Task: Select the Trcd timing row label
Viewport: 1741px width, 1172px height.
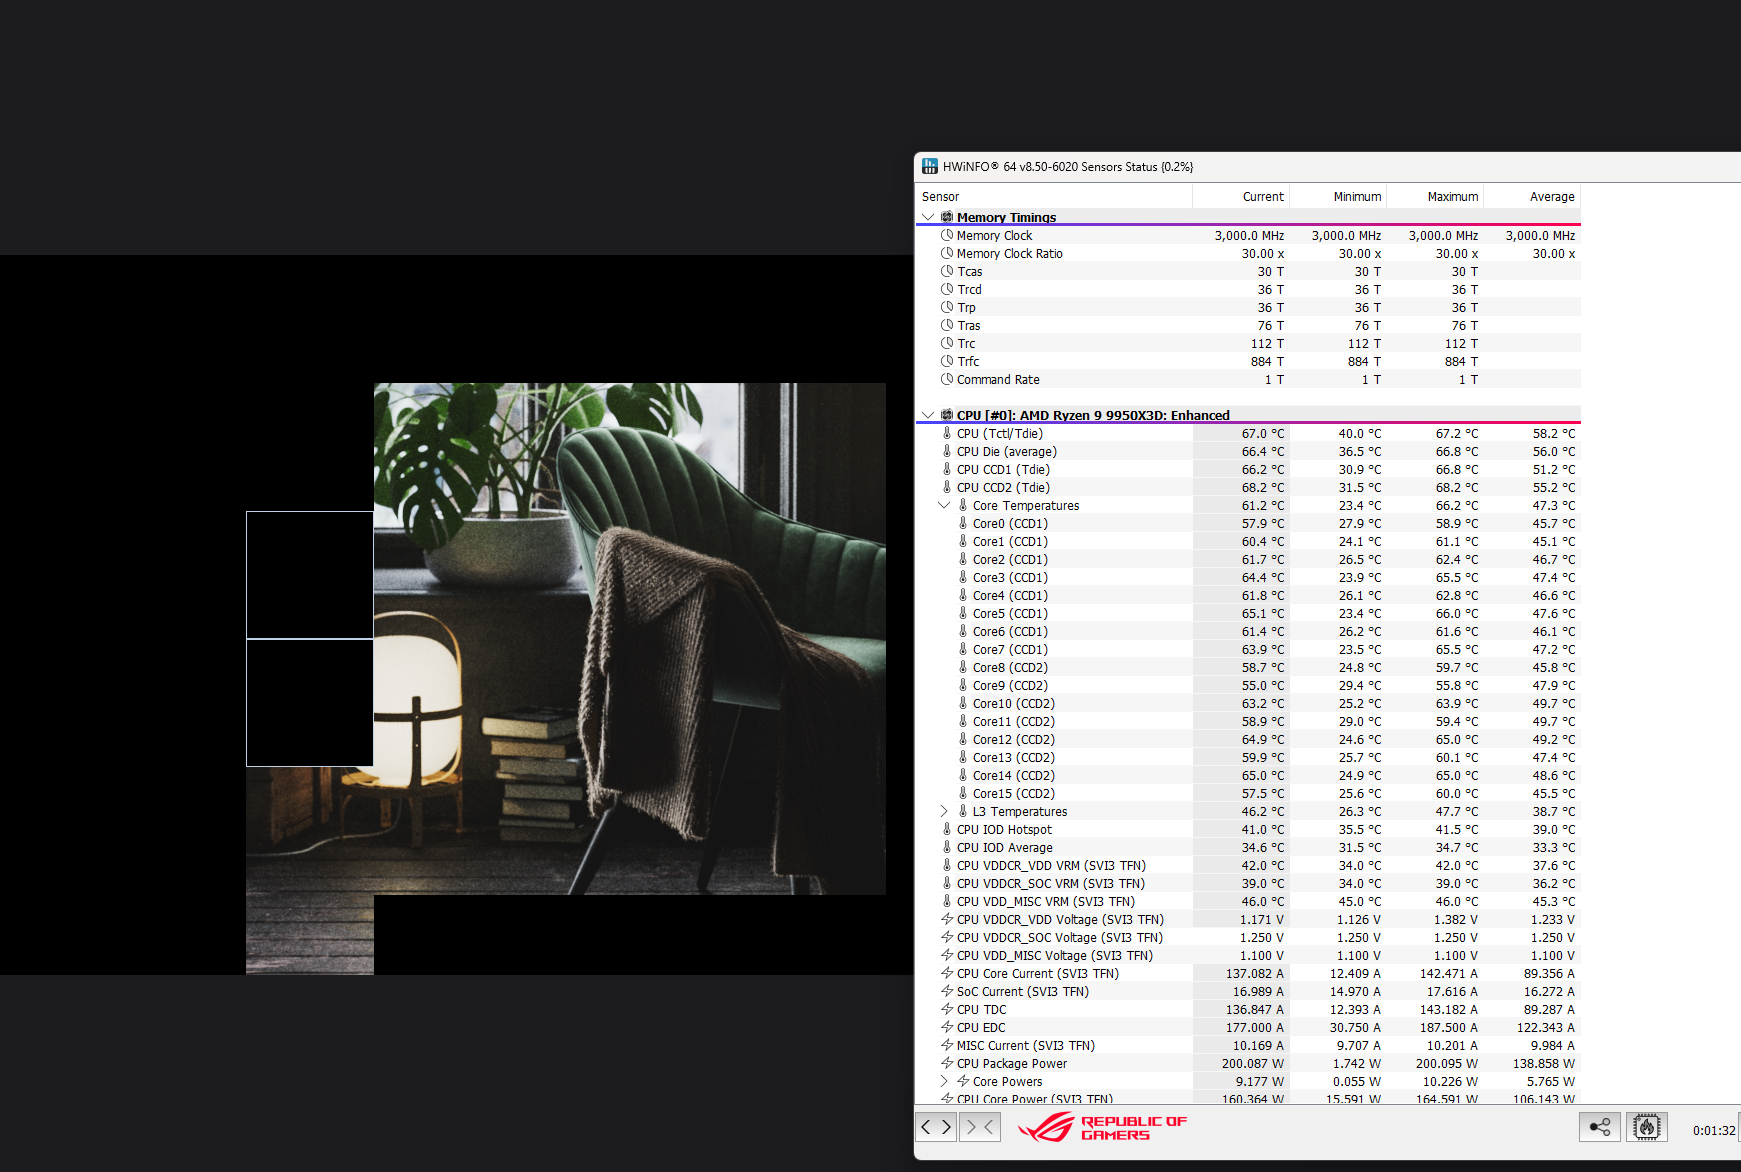Action: (x=969, y=289)
